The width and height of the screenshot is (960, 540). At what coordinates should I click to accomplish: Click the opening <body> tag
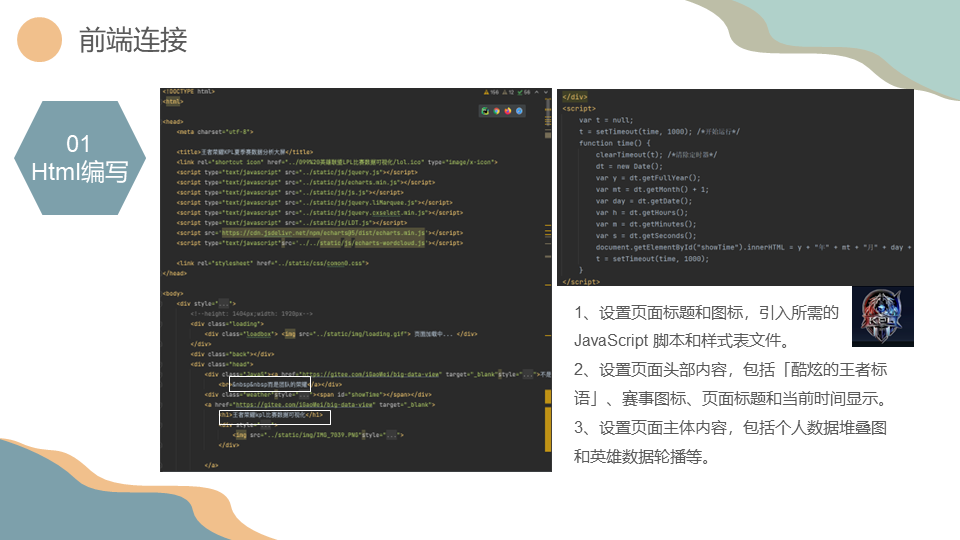pos(173,294)
